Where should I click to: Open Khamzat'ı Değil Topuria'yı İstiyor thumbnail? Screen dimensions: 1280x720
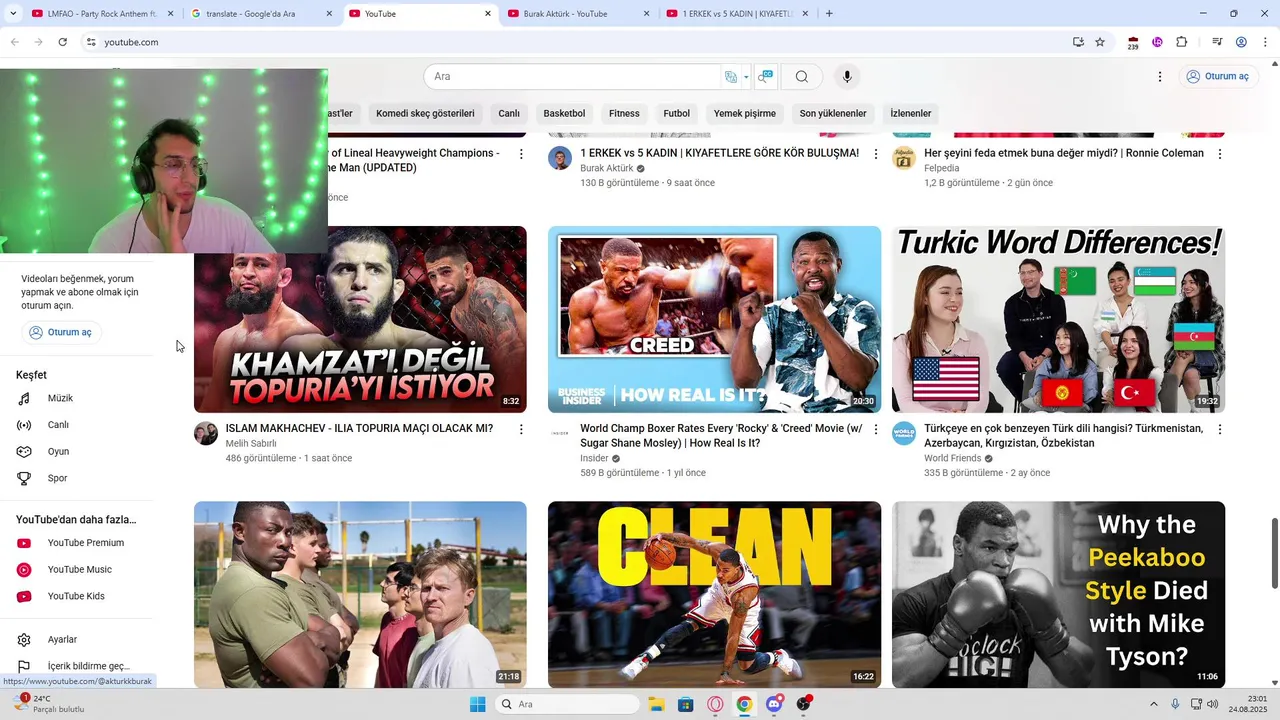point(360,319)
